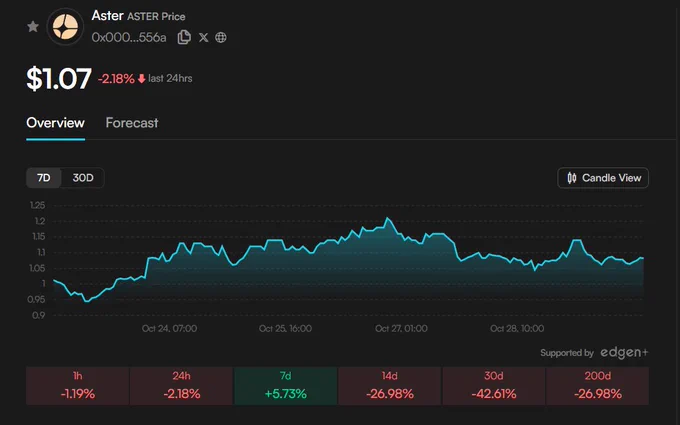
Task: Click the Oct 25, 16:00 axis label
Action: [x=285, y=328]
